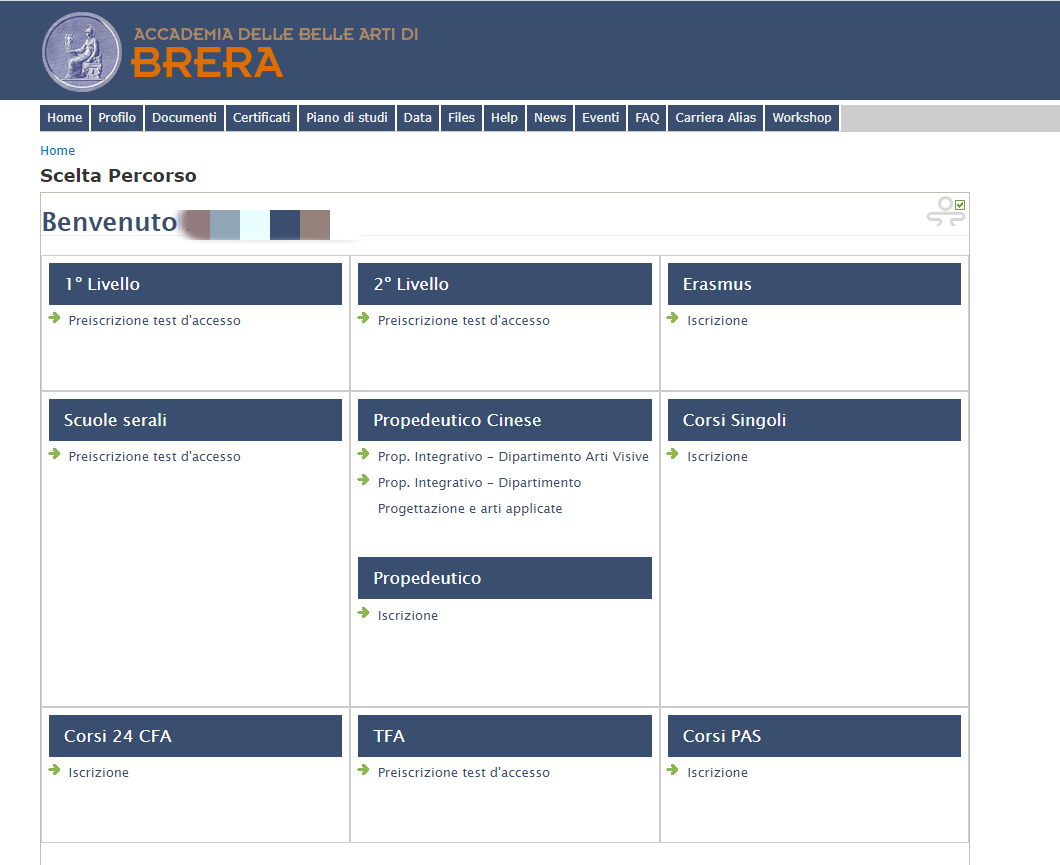Open the FAQ menu item
The width and height of the screenshot is (1060, 865).
(x=647, y=118)
